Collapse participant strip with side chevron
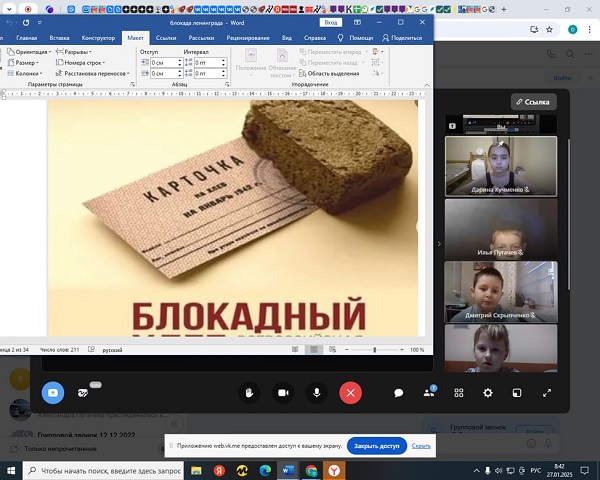The height and width of the screenshot is (480, 600). point(439,243)
